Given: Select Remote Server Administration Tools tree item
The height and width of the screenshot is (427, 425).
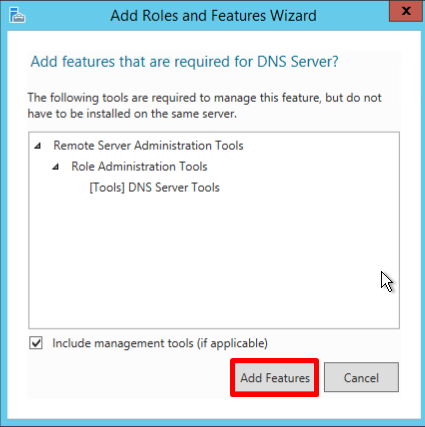Looking at the screenshot, I should tap(148, 146).
